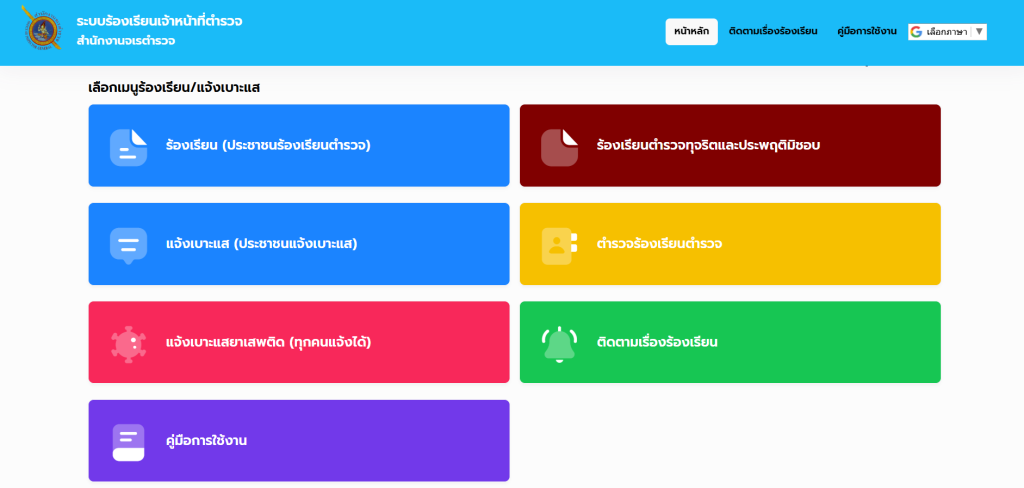Click the contact book icon on yellow card
1024x488 pixels.
(x=559, y=245)
